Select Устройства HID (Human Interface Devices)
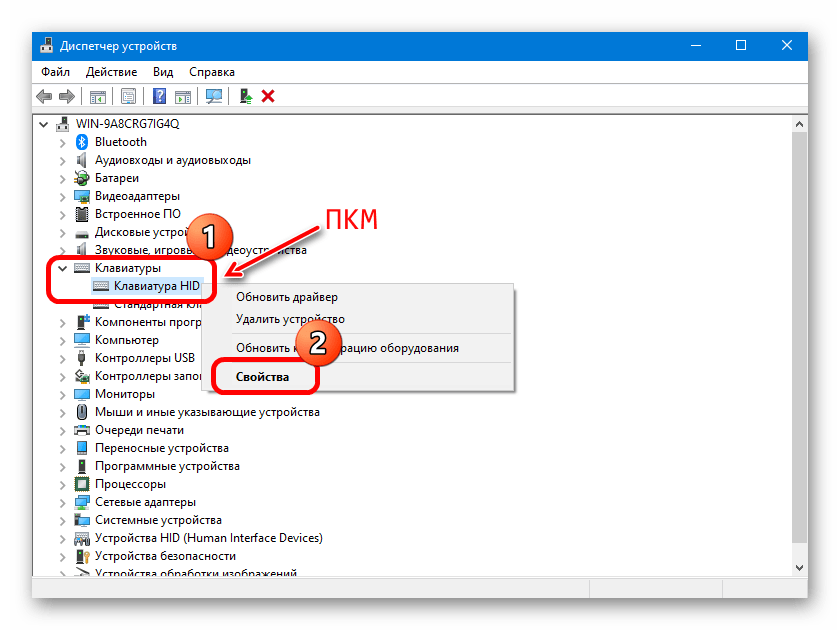This screenshot has height=630, width=840. click(208, 538)
